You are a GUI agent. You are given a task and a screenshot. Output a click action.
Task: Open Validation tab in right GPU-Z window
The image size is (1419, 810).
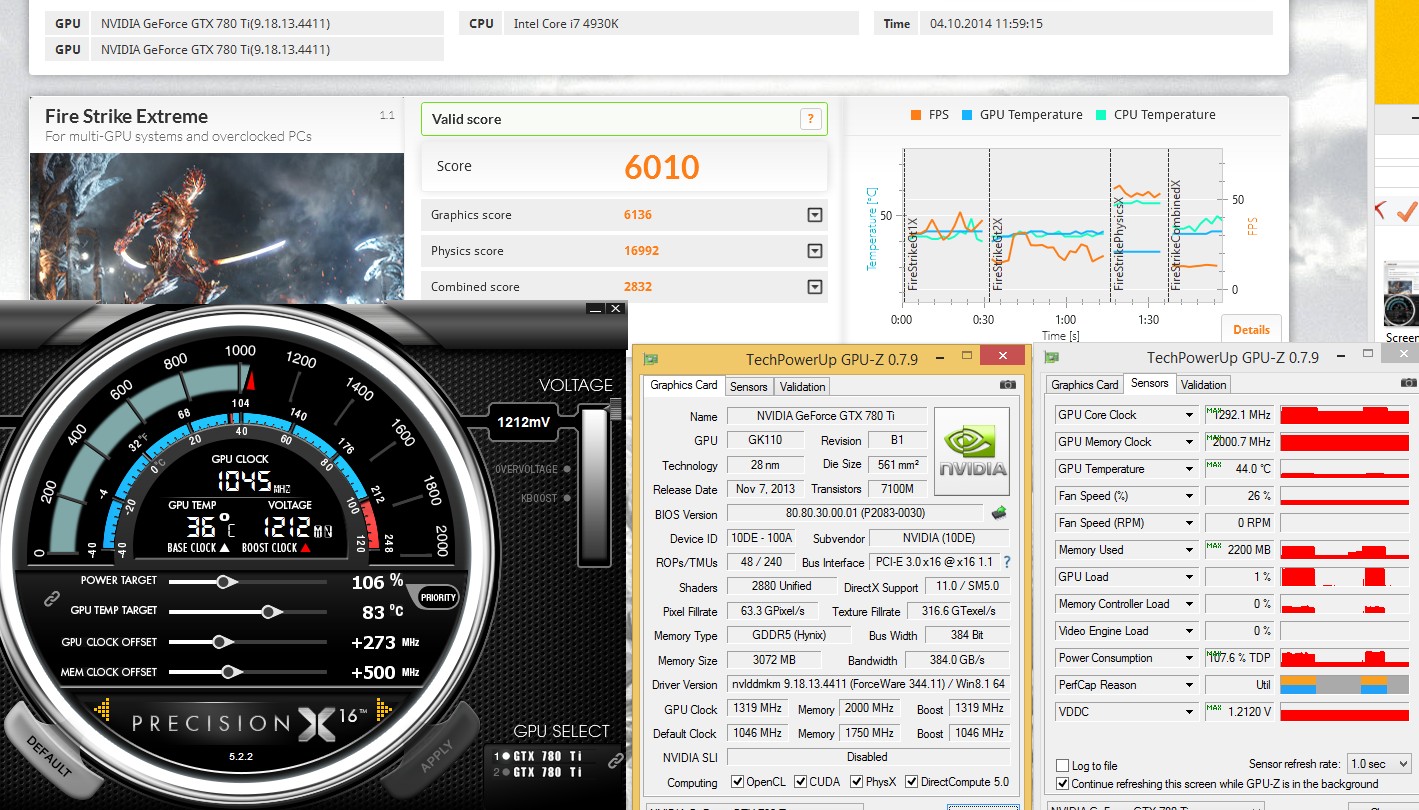click(1203, 385)
